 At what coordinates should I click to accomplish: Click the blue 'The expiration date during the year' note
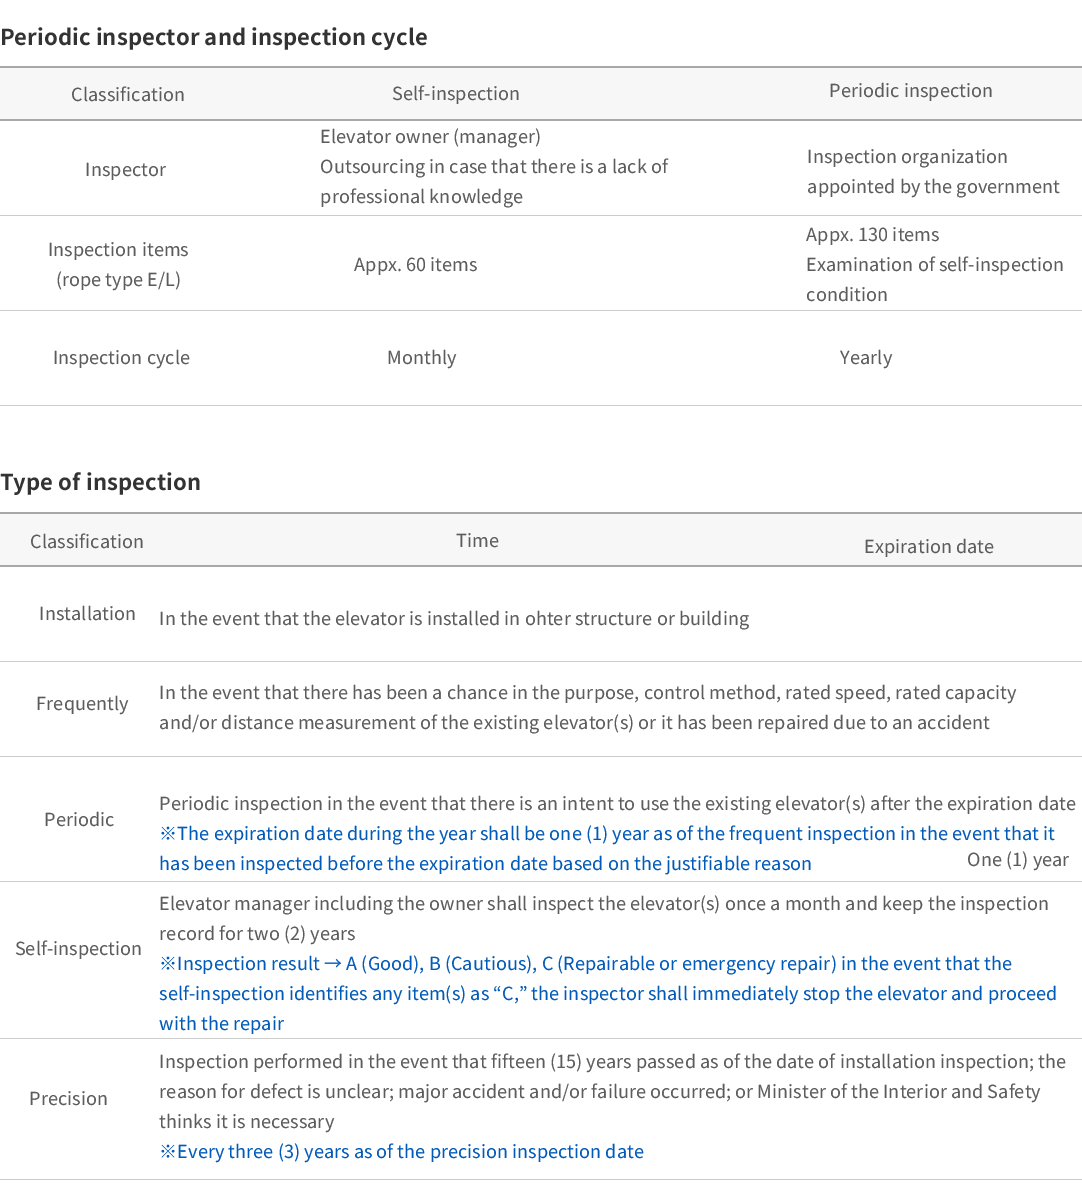tap(607, 849)
